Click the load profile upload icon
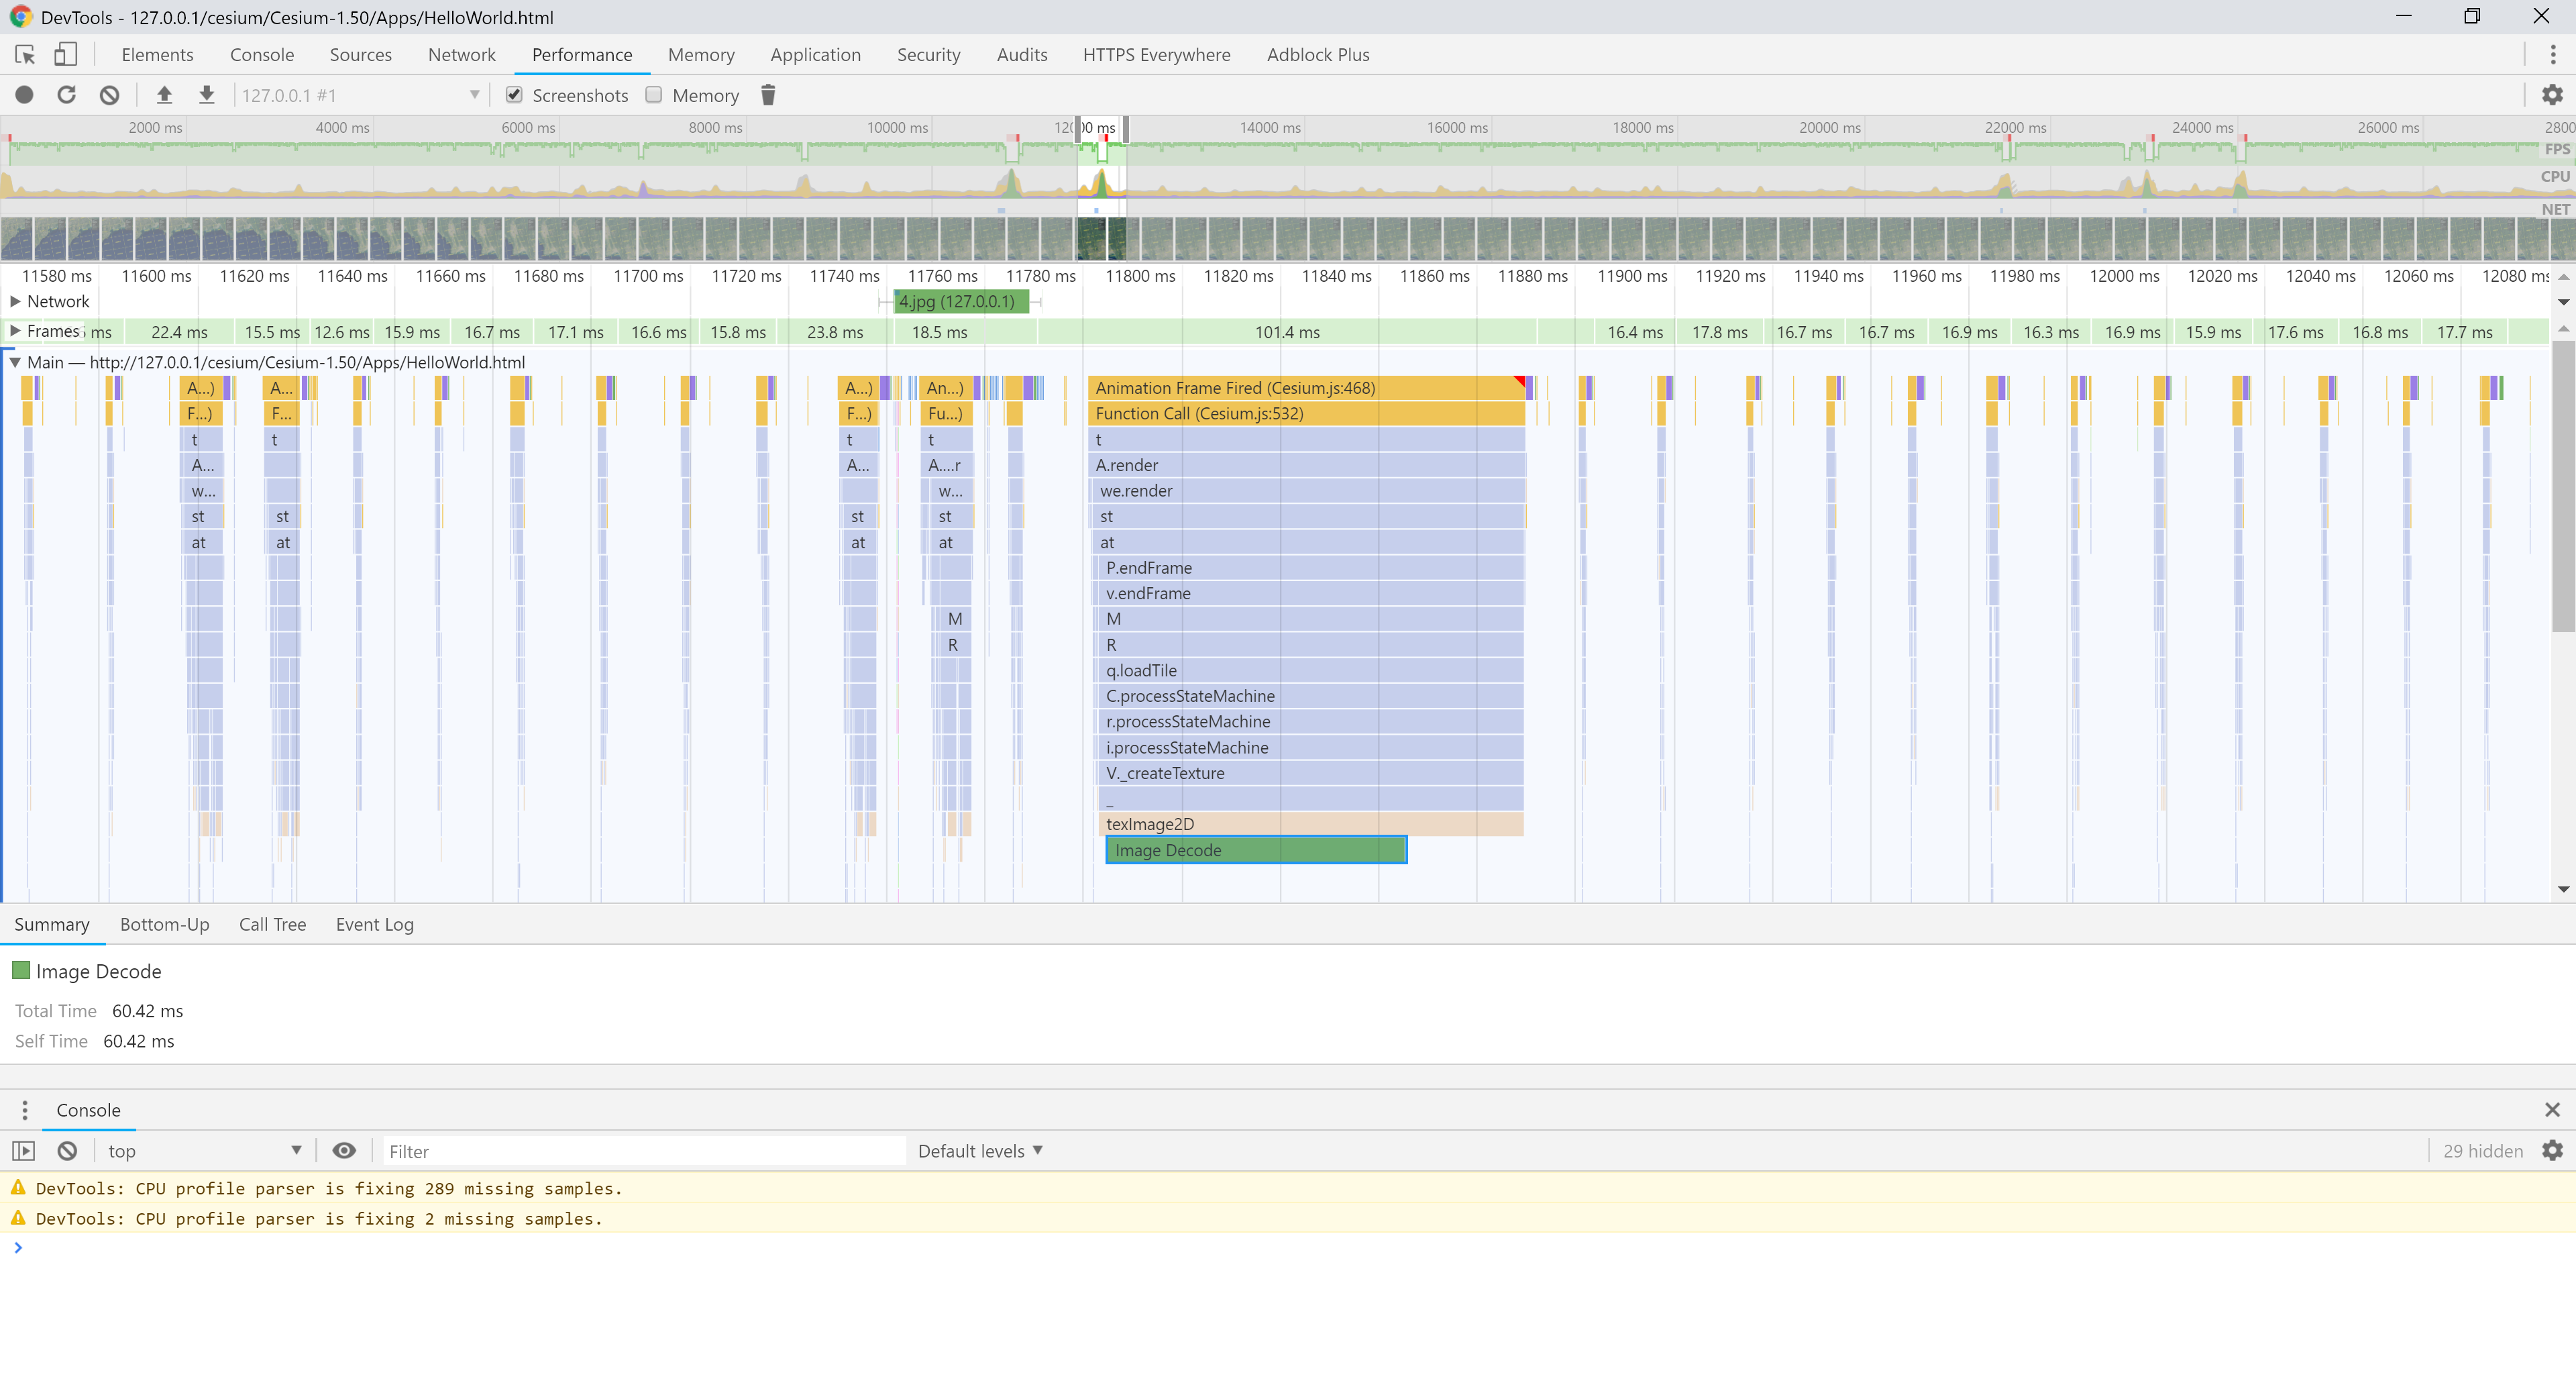 pyautogui.click(x=164, y=95)
